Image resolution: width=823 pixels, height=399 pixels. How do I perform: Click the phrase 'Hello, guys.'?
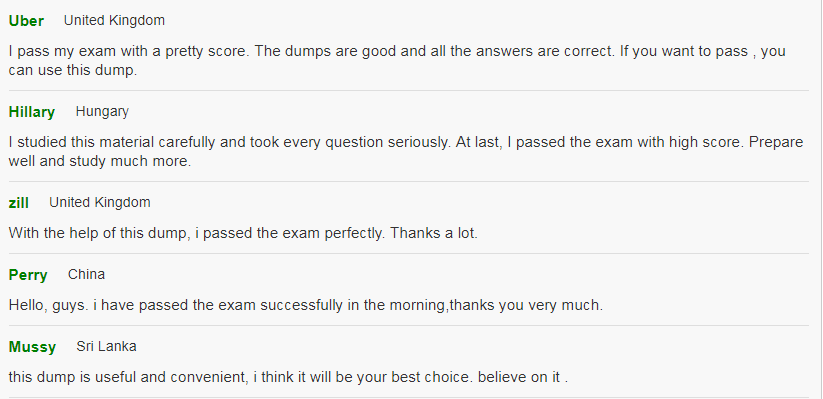click(x=49, y=305)
